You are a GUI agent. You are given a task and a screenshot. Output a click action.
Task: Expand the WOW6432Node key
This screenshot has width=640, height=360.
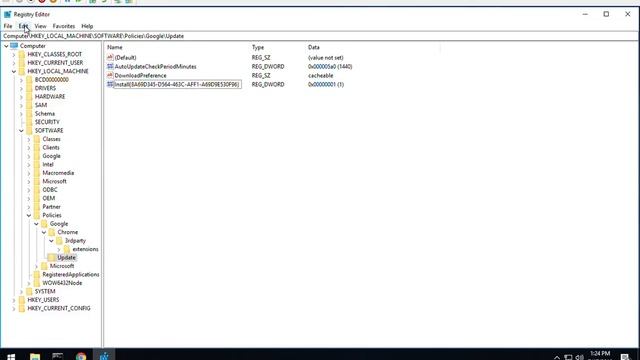(x=29, y=283)
